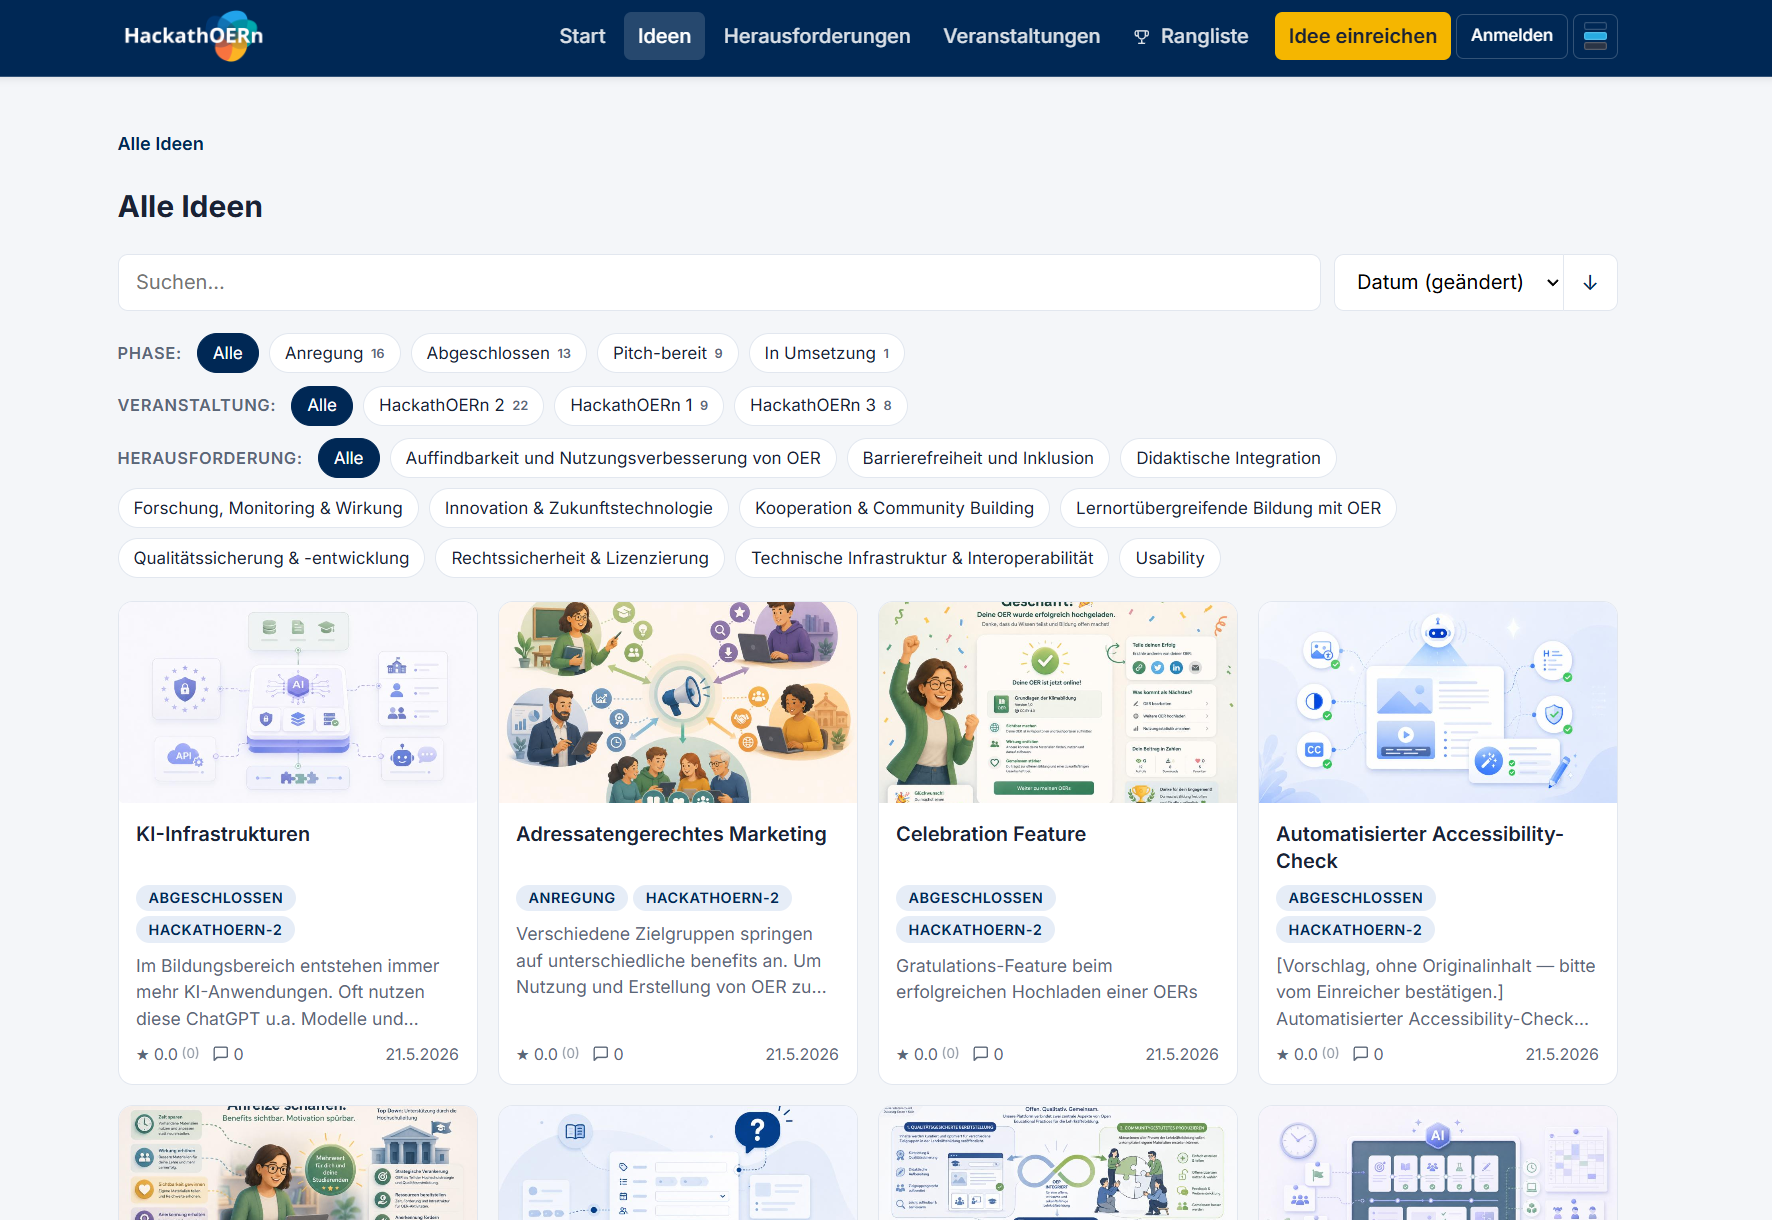Viewport: 1772px width, 1220px height.
Task: Filter by phase Abgeschlossen
Action: point(499,353)
